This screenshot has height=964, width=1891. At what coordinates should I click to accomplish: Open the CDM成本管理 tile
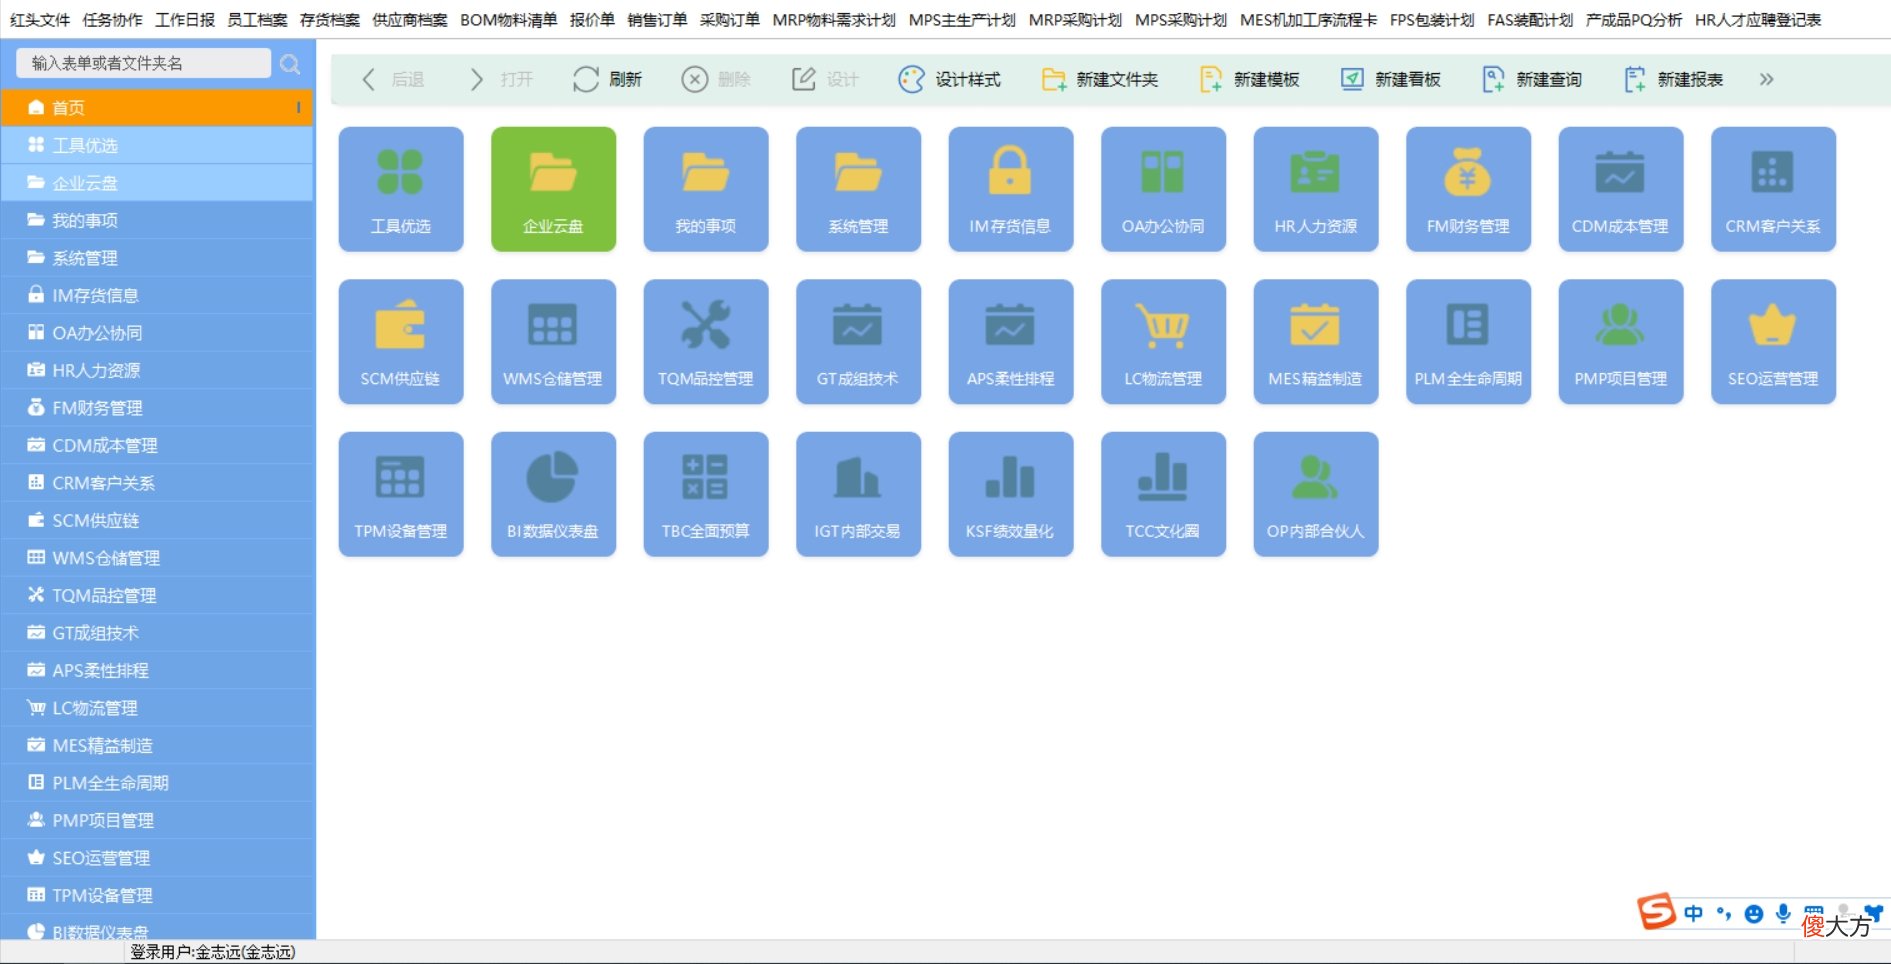(1621, 189)
